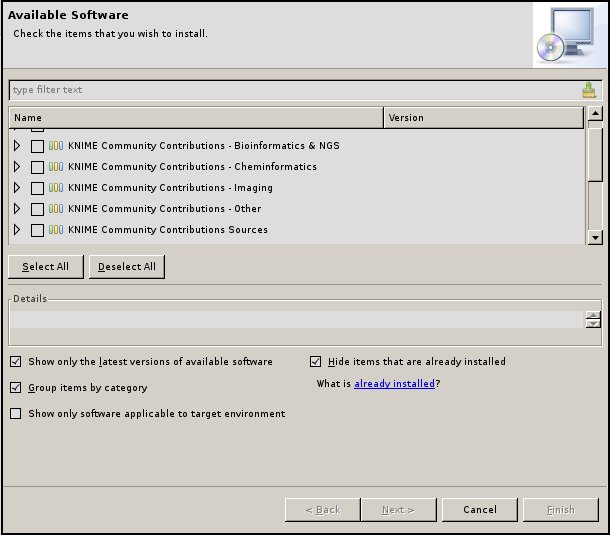Click the Contributions Sources category icon
The width and height of the screenshot is (610, 535).
tap(56, 230)
